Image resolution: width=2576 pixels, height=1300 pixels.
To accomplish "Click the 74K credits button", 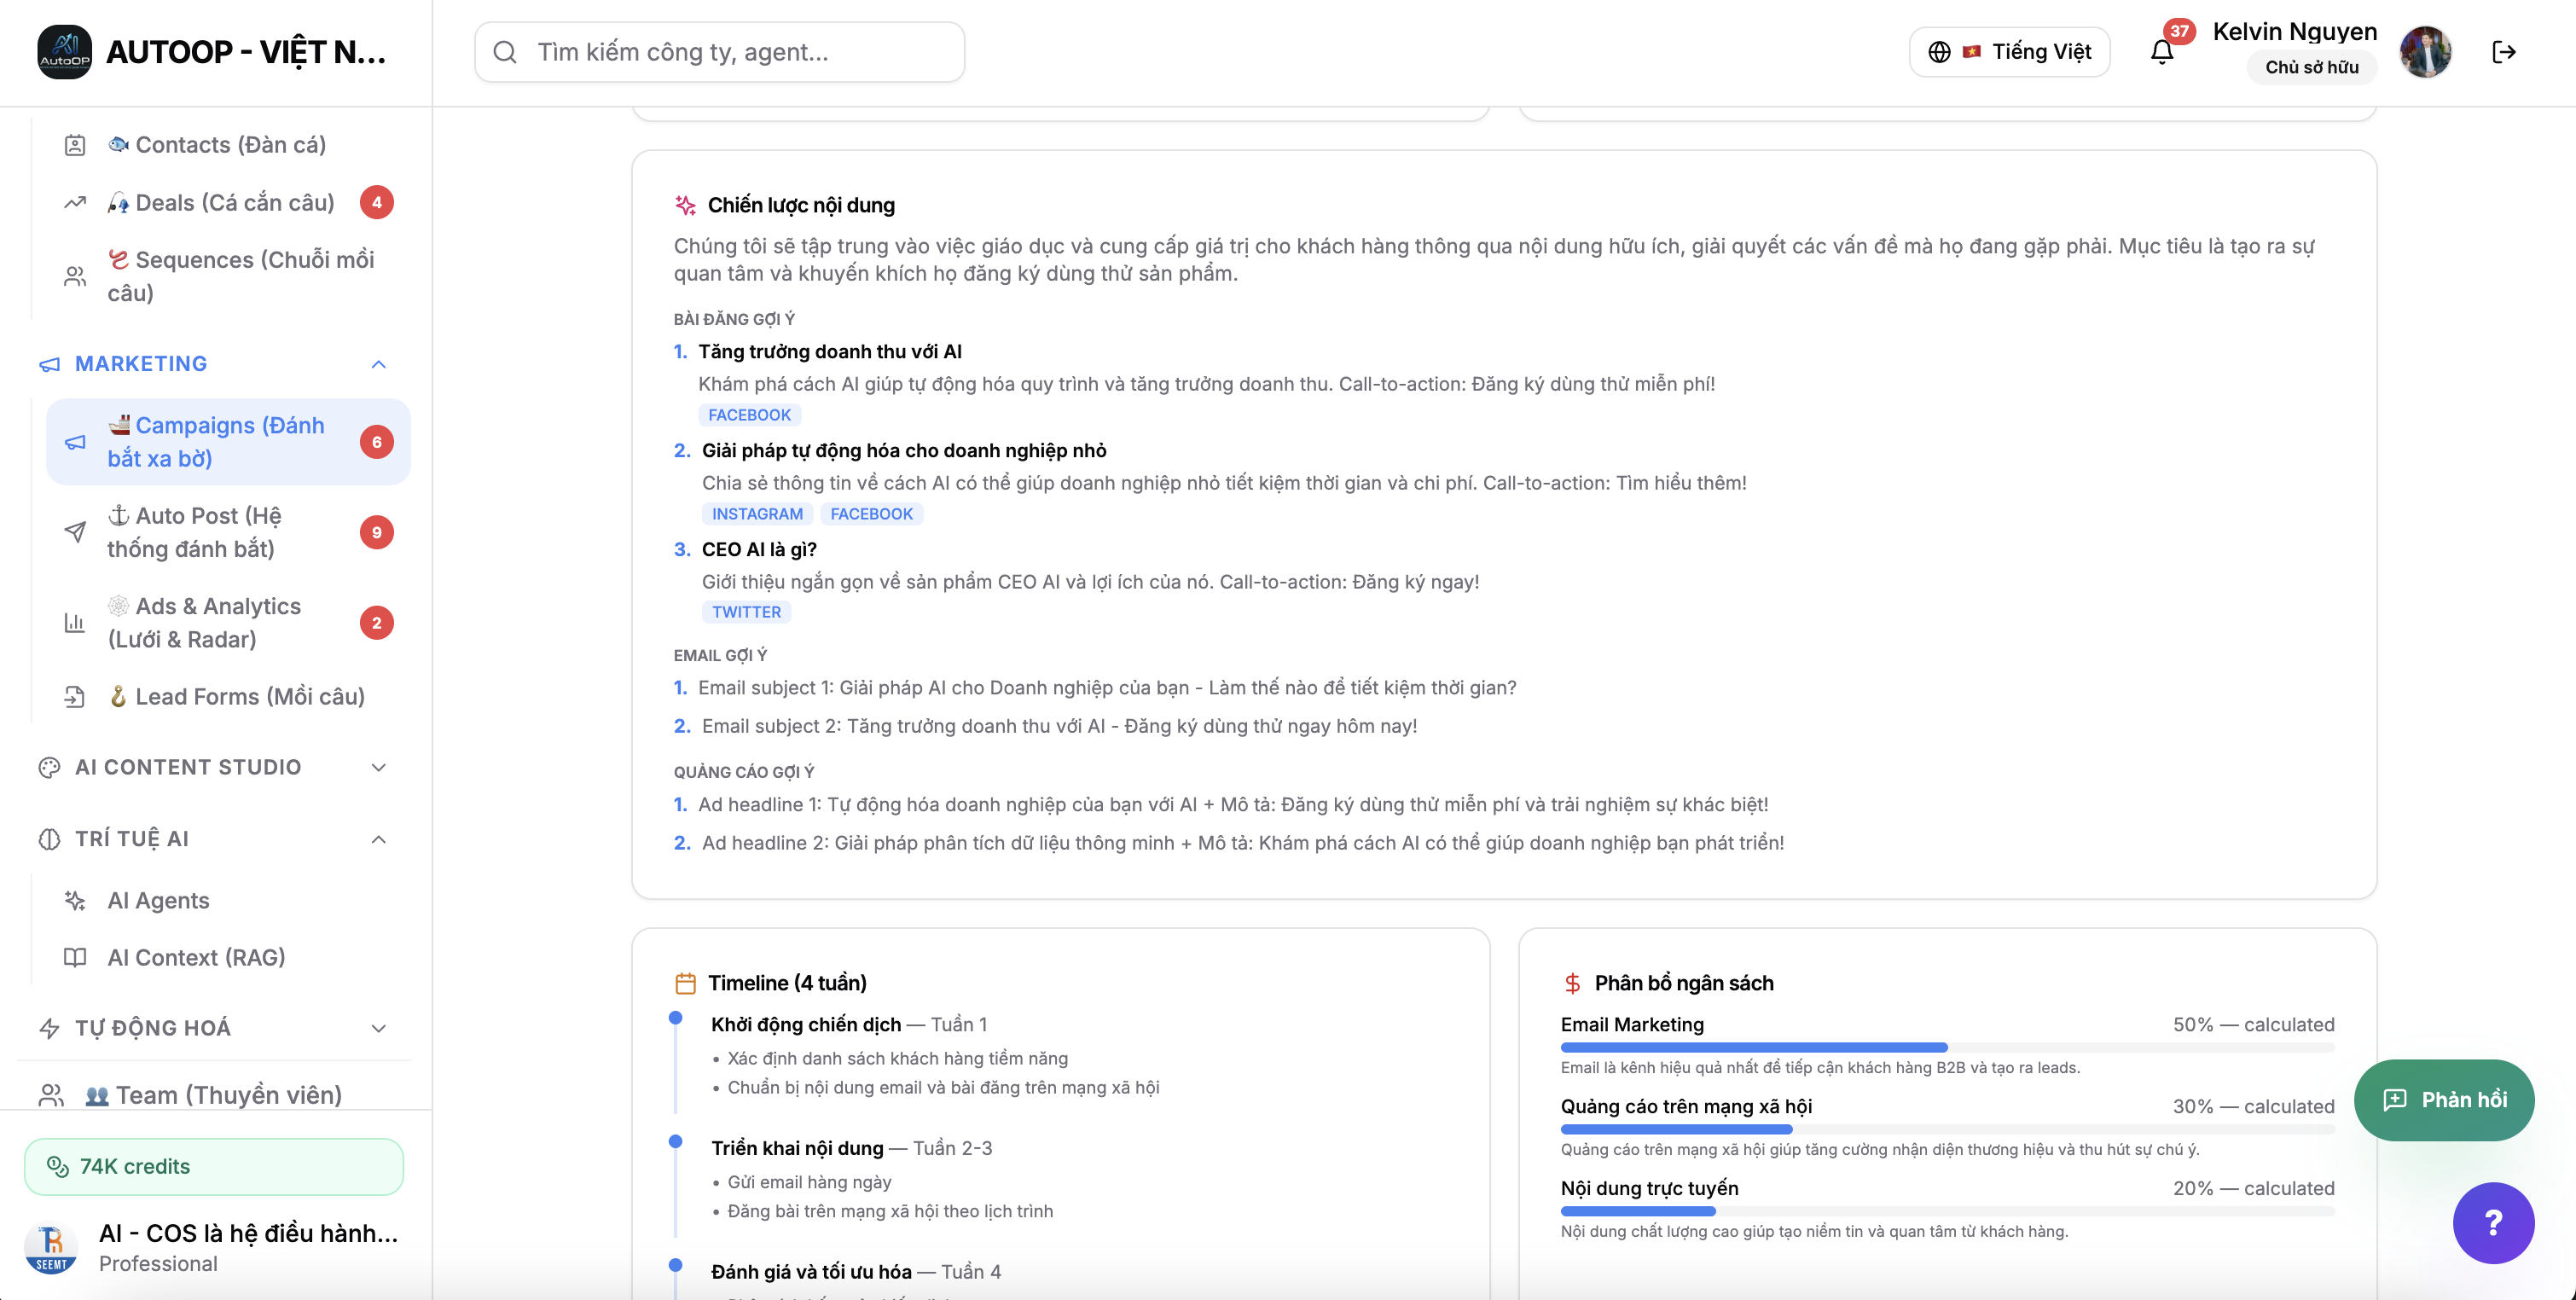I will click(213, 1166).
